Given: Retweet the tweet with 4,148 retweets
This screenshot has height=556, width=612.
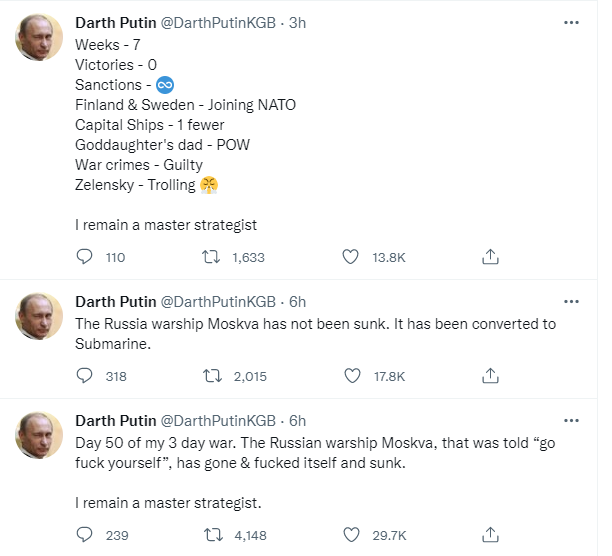Looking at the screenshot, I should click(x=213, y=535).
